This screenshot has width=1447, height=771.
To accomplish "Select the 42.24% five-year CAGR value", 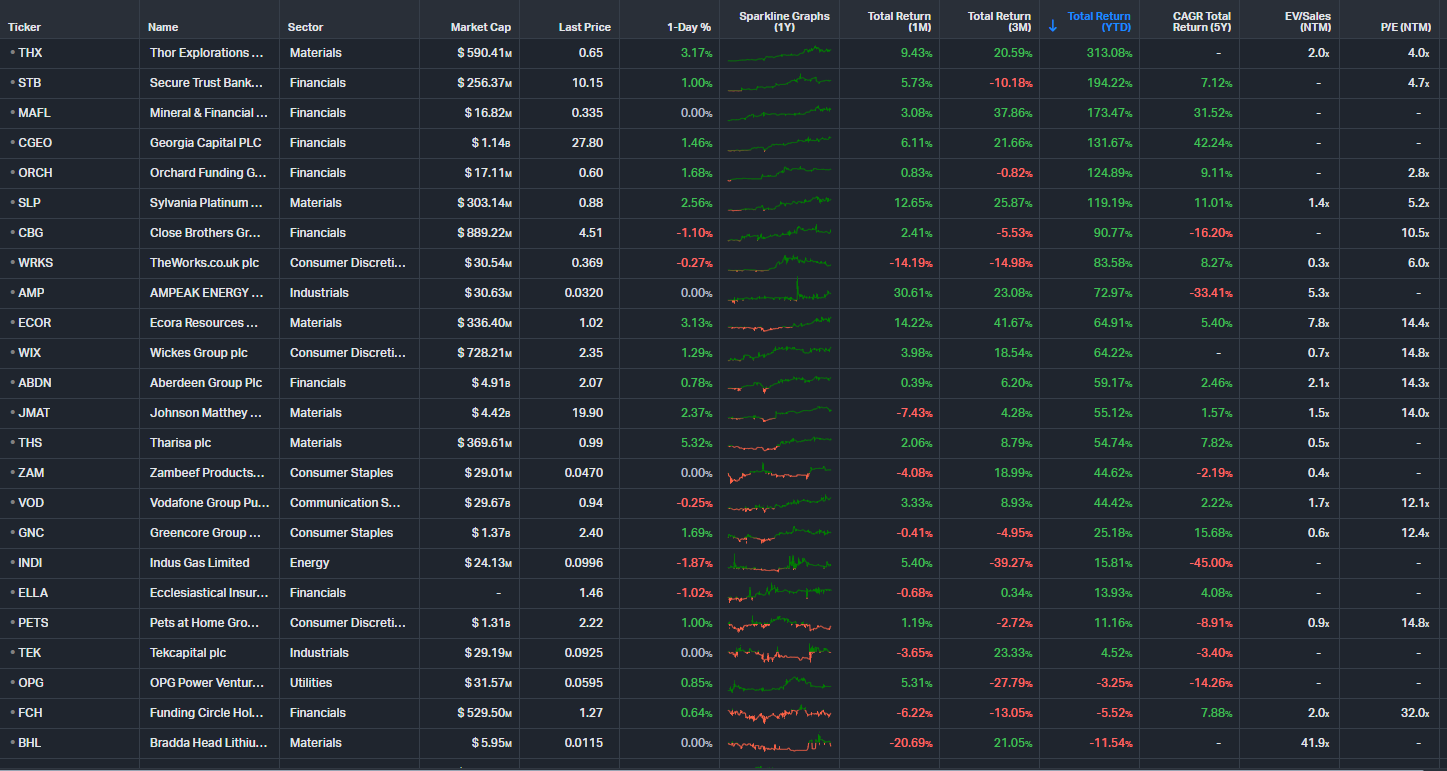I will tap(1214, 143).
